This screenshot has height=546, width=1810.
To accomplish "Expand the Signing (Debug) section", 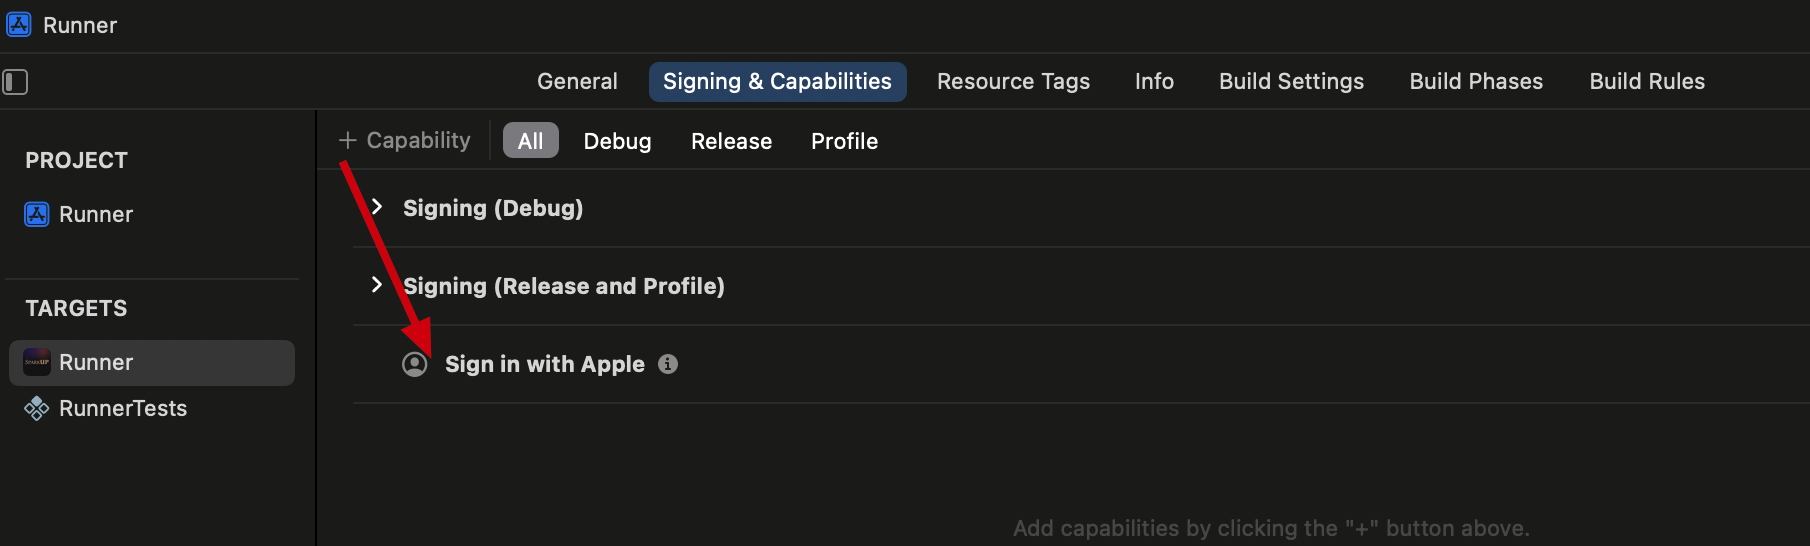I will (377, 207).
